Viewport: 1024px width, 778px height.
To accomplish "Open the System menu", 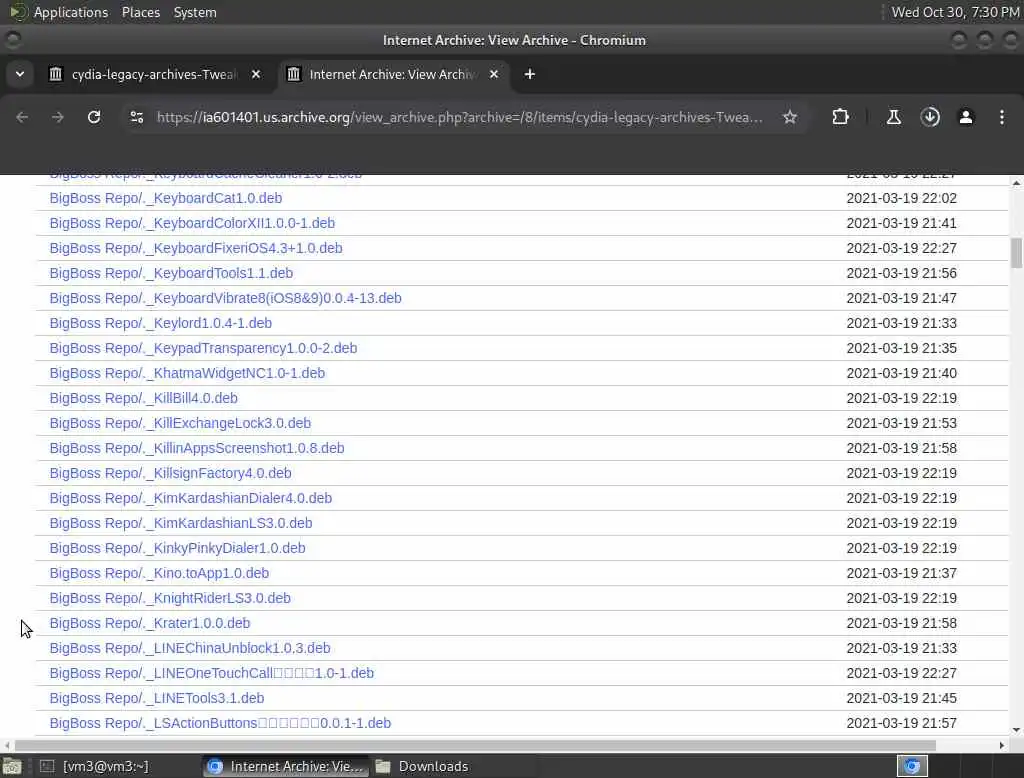I will (x=195, y=12).
